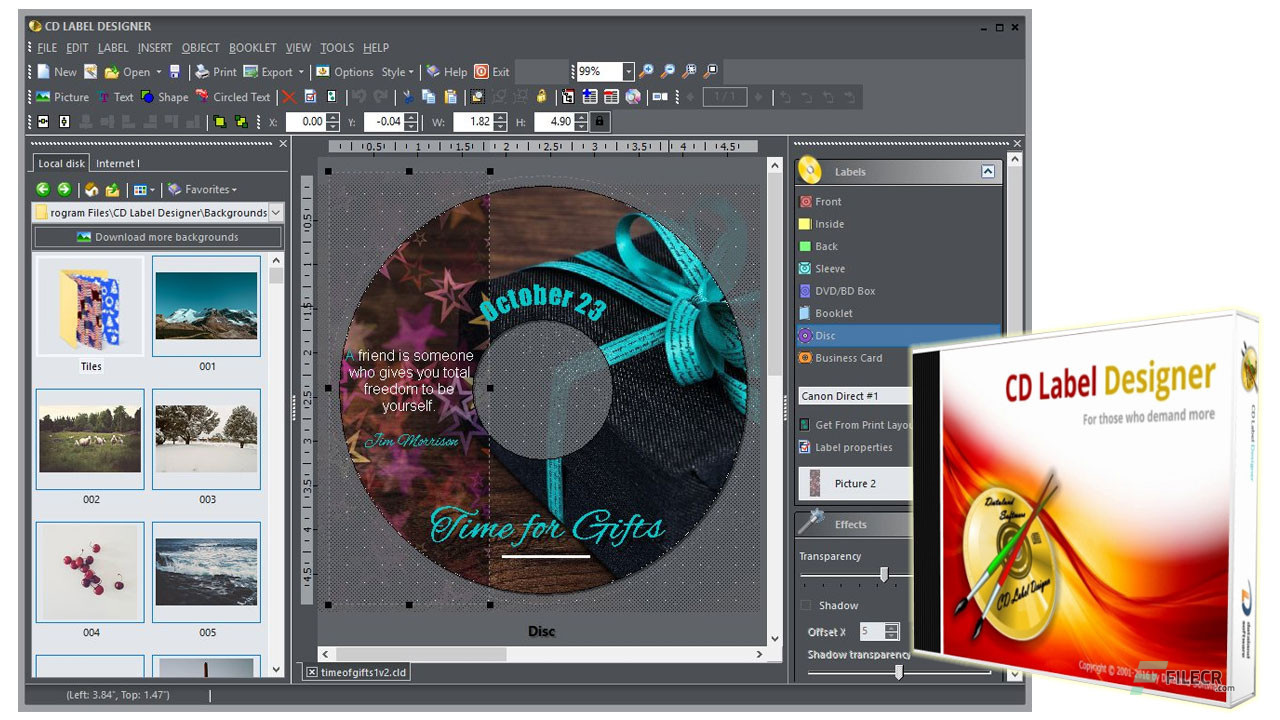Click the green forward arrow in browser panel
This screenshot has height=720, width=1280.
(64, 189)
